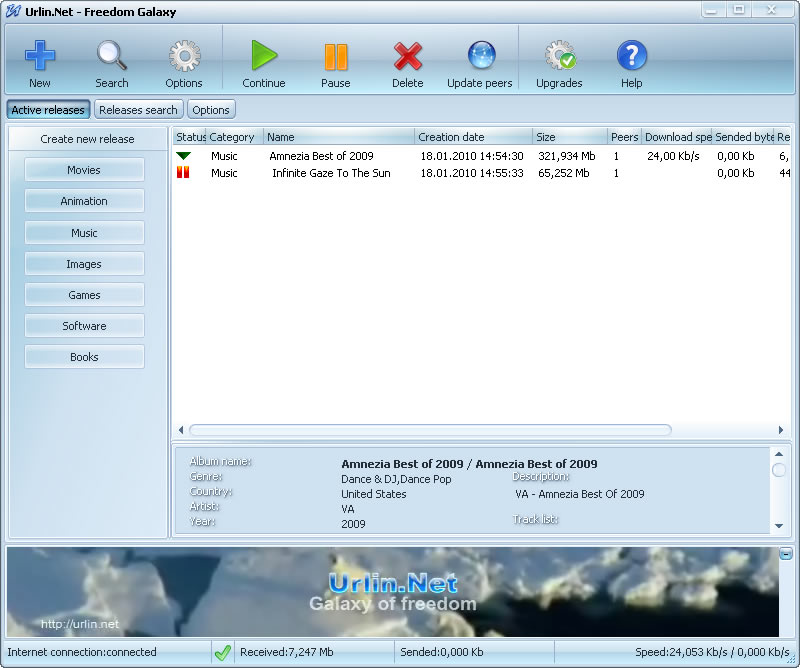The width and height of the screenshot is (800, 668).
Task: Minimize the Freedom Galaxy window
Action: 712,10
